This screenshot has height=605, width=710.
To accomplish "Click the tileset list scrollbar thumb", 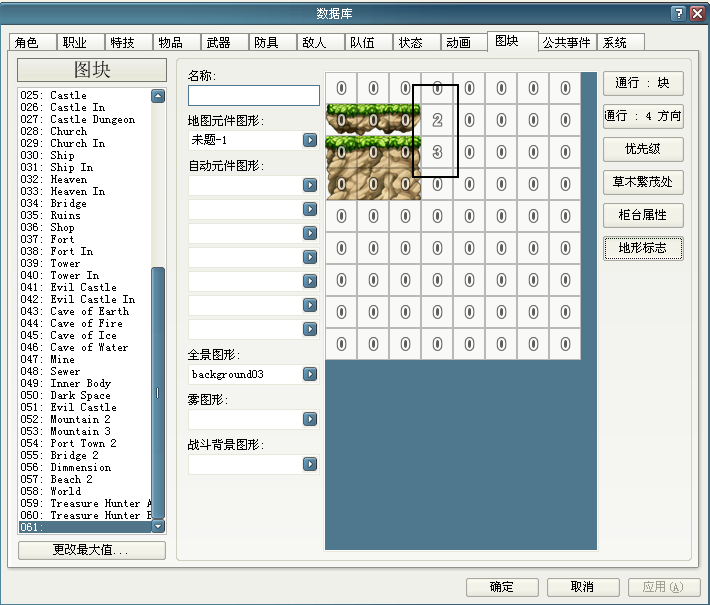I will coord(158,393).
